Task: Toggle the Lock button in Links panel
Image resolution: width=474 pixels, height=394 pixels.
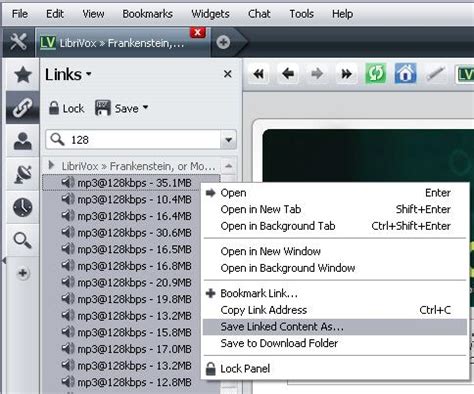Action: point(66,108)
